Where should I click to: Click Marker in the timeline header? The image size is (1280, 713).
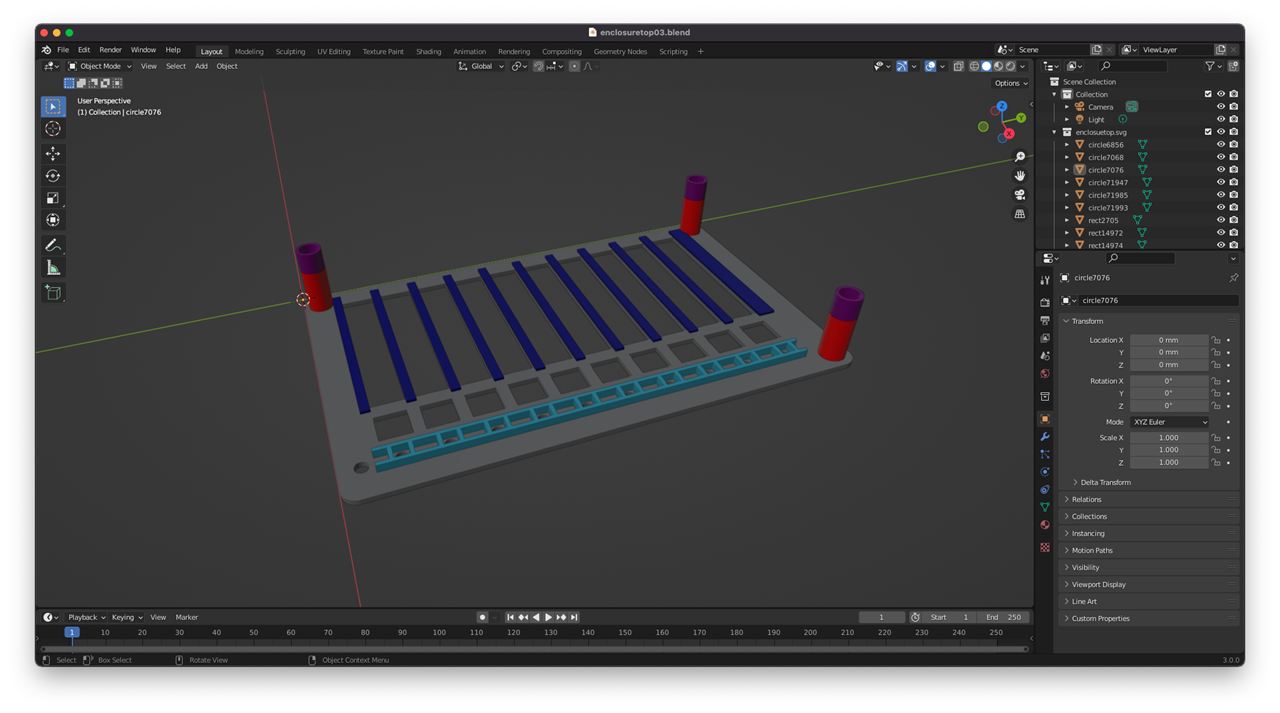[187, 617]
